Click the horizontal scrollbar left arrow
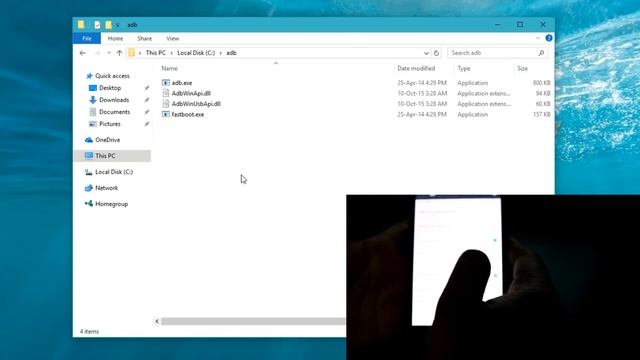Image resolution: width=640 pixels, height=360 pixels. (x=157, y=322)
